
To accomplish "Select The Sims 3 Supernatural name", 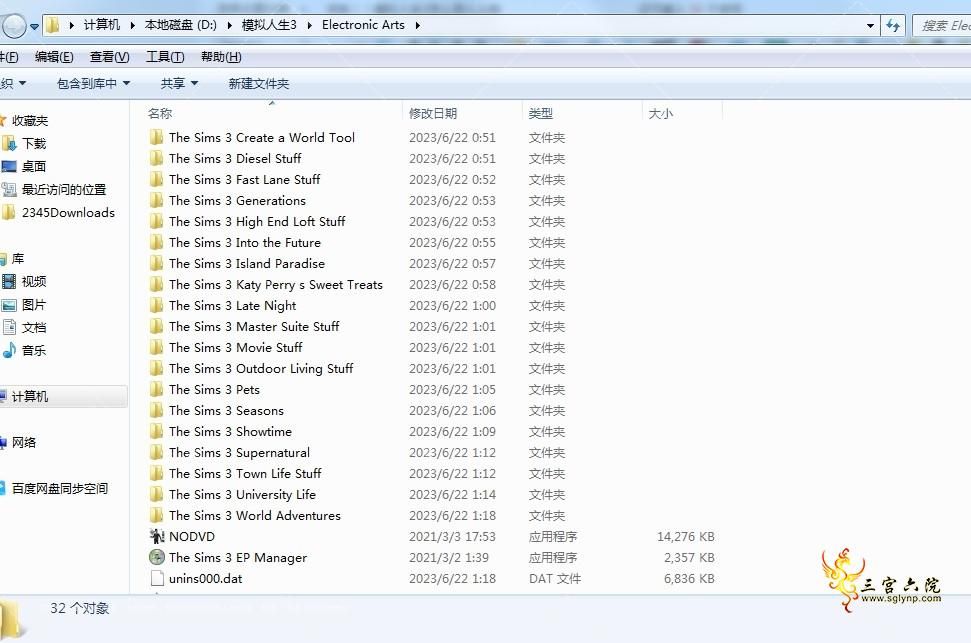I will pyautogui.click(x=239, y=452).
